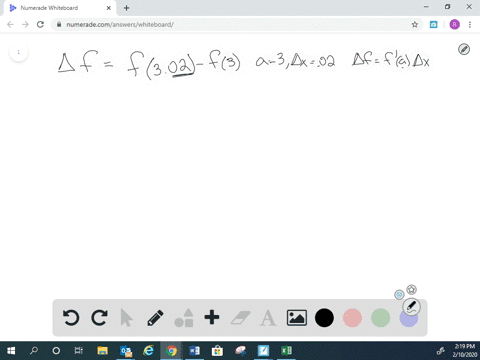Undo the last whiteboard stroke
Image resolution: width=480 pixels, height=360 pixels.
(x=71, y=318)
